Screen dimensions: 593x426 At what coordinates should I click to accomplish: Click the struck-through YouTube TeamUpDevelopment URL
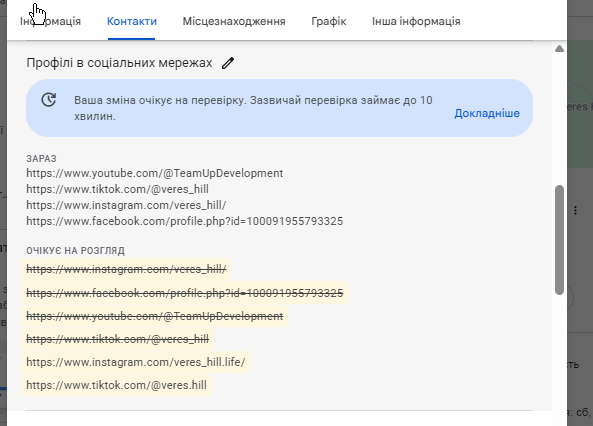(x=155, y=316)
